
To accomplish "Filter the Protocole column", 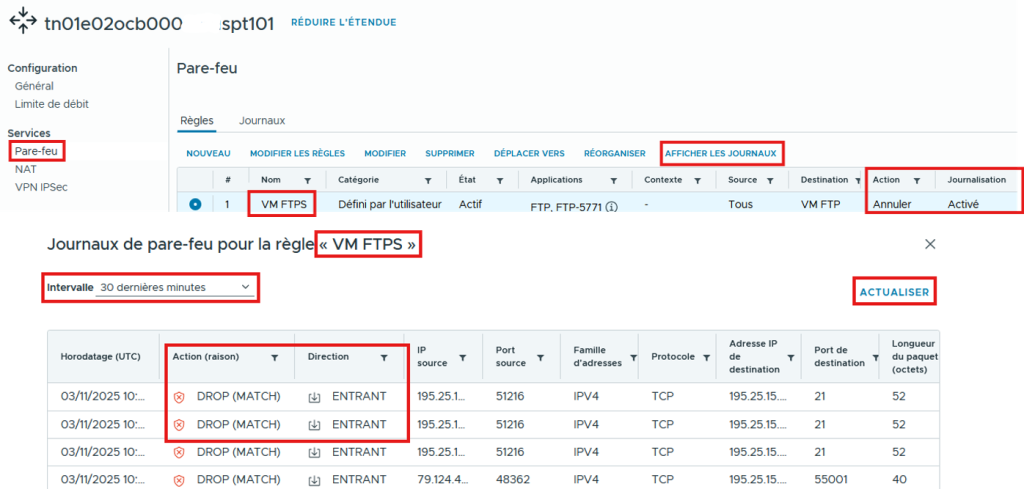I will pyautogui.click(x=708, y=357).
